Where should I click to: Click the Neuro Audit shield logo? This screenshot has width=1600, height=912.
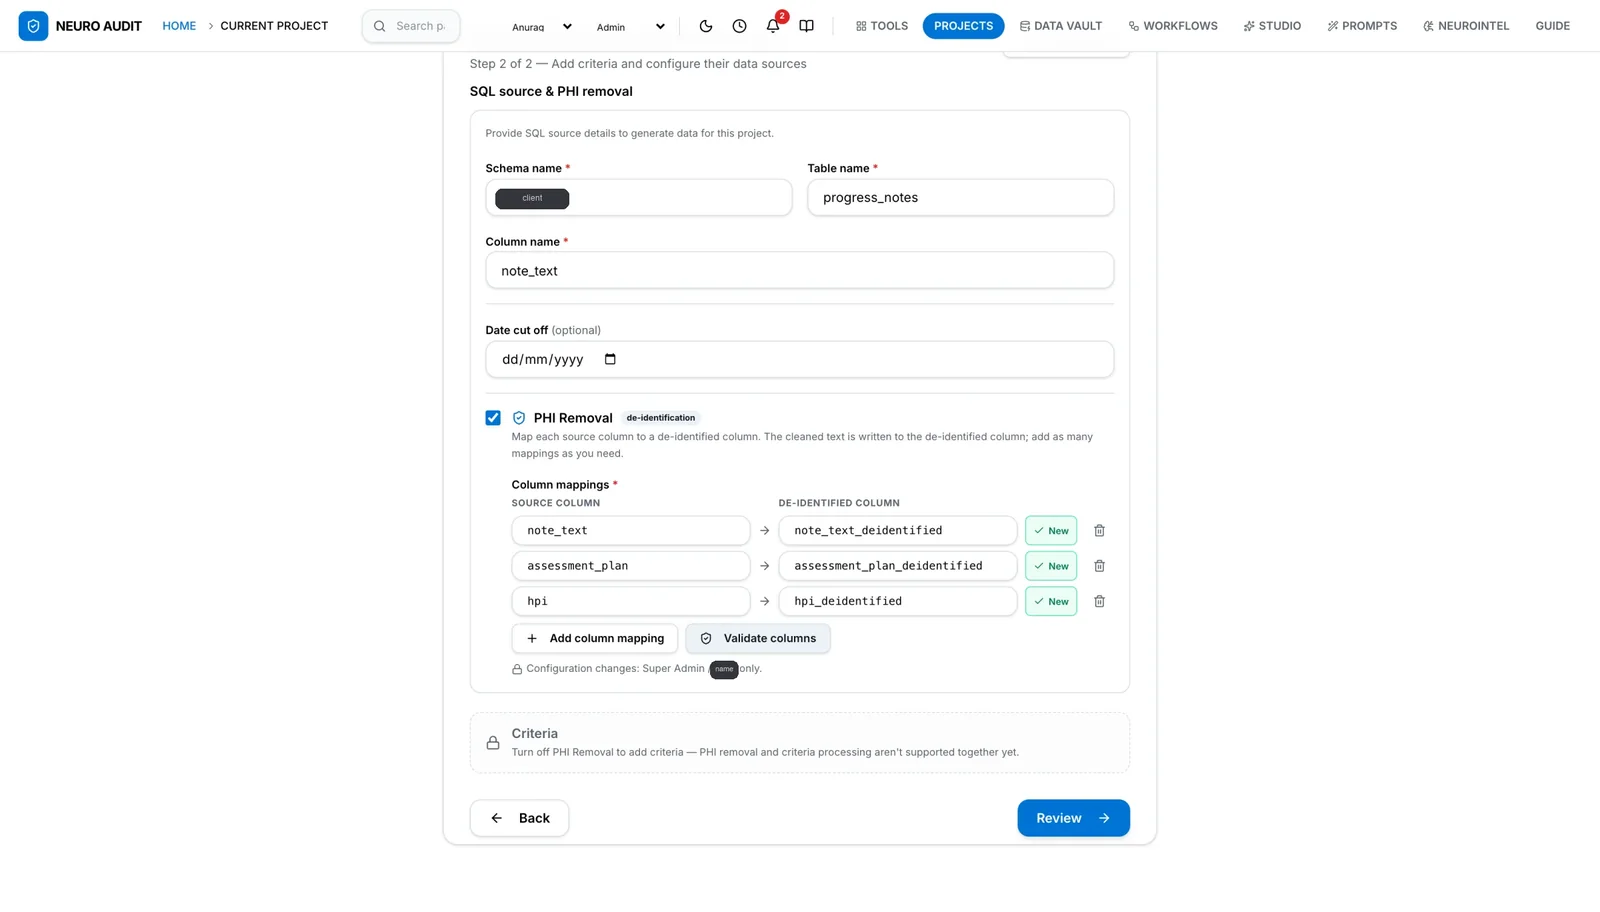33,26
